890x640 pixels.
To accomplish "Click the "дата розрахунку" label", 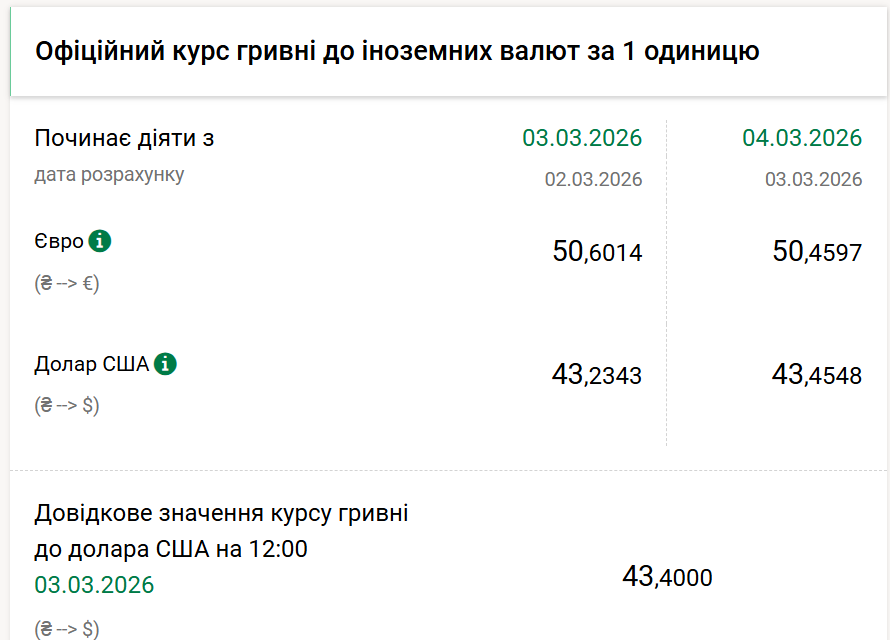I will coord(109,175).
